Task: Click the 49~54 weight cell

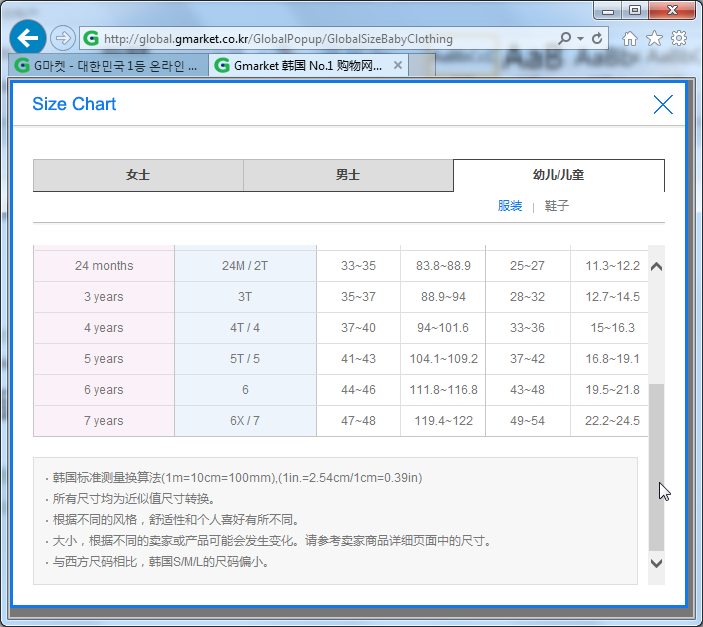Action: pyautogui.click(x=528, y=421)
